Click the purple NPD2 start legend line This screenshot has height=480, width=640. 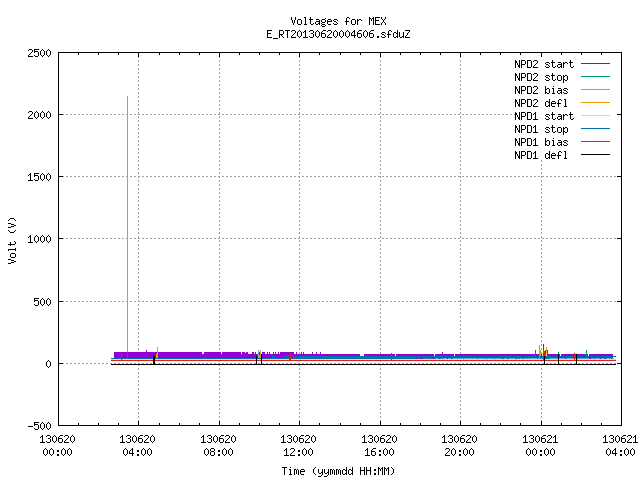[595, 64]
